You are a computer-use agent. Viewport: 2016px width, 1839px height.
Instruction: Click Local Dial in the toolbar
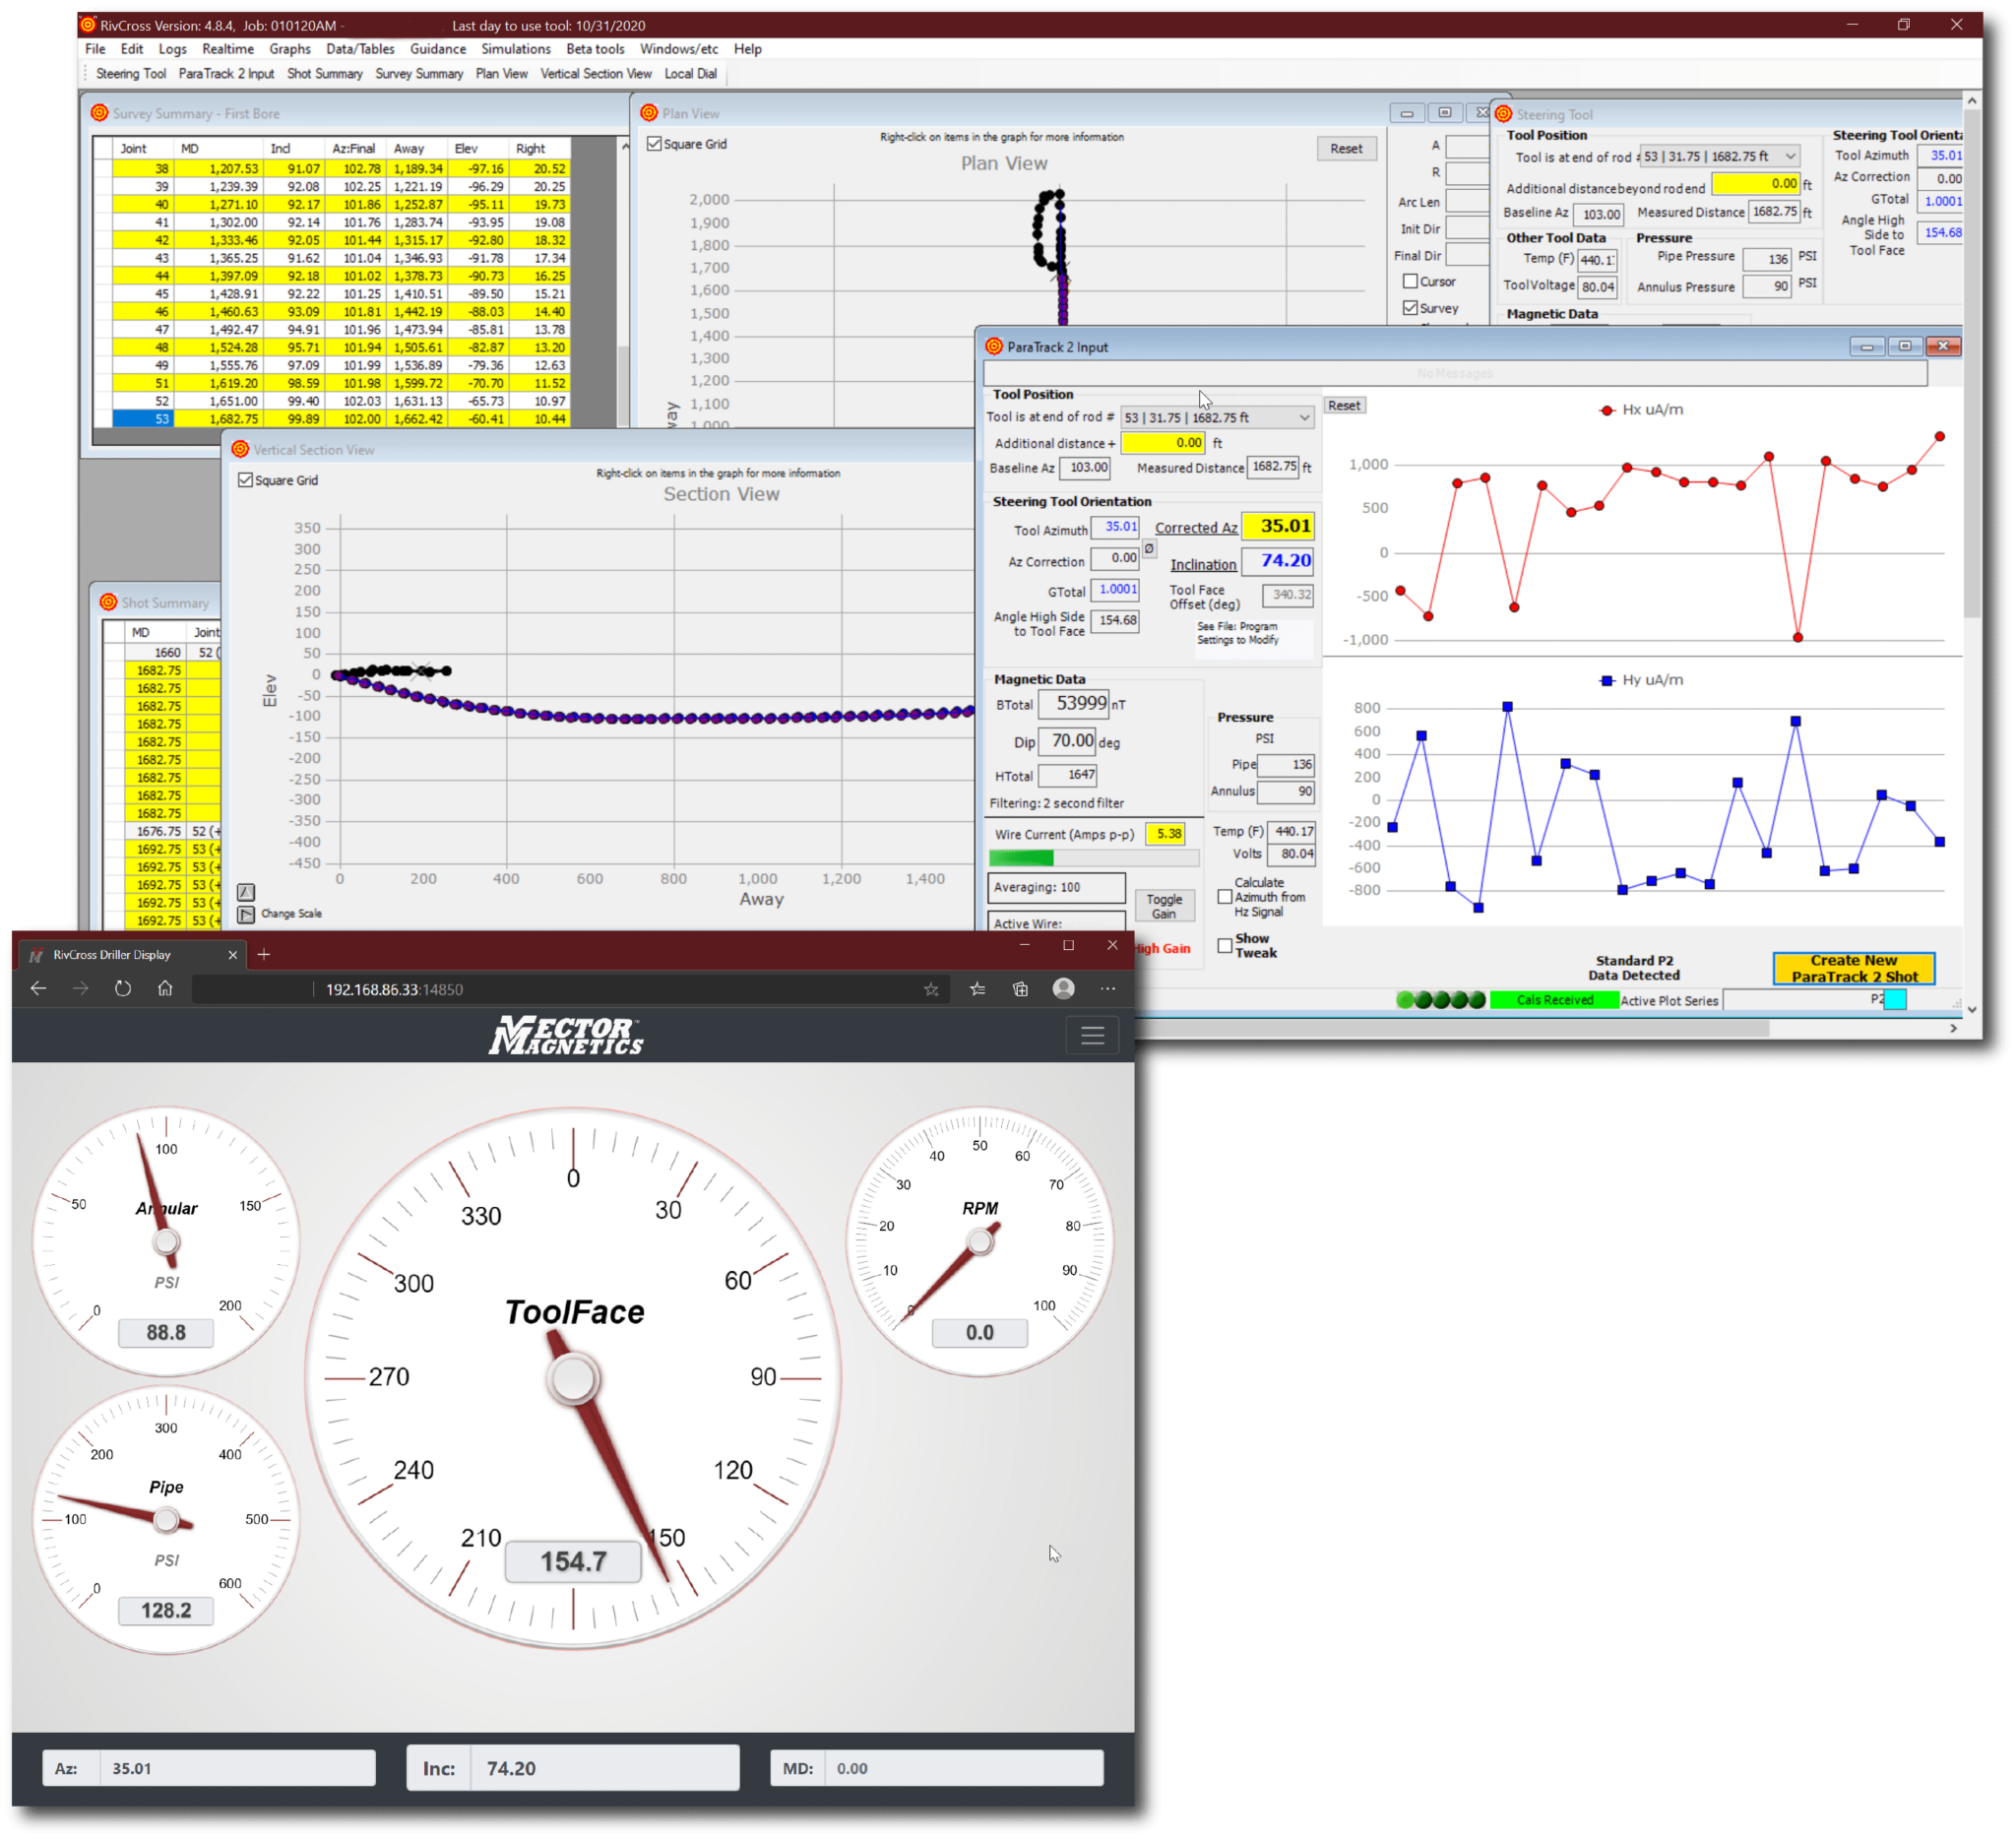[690, 74]
